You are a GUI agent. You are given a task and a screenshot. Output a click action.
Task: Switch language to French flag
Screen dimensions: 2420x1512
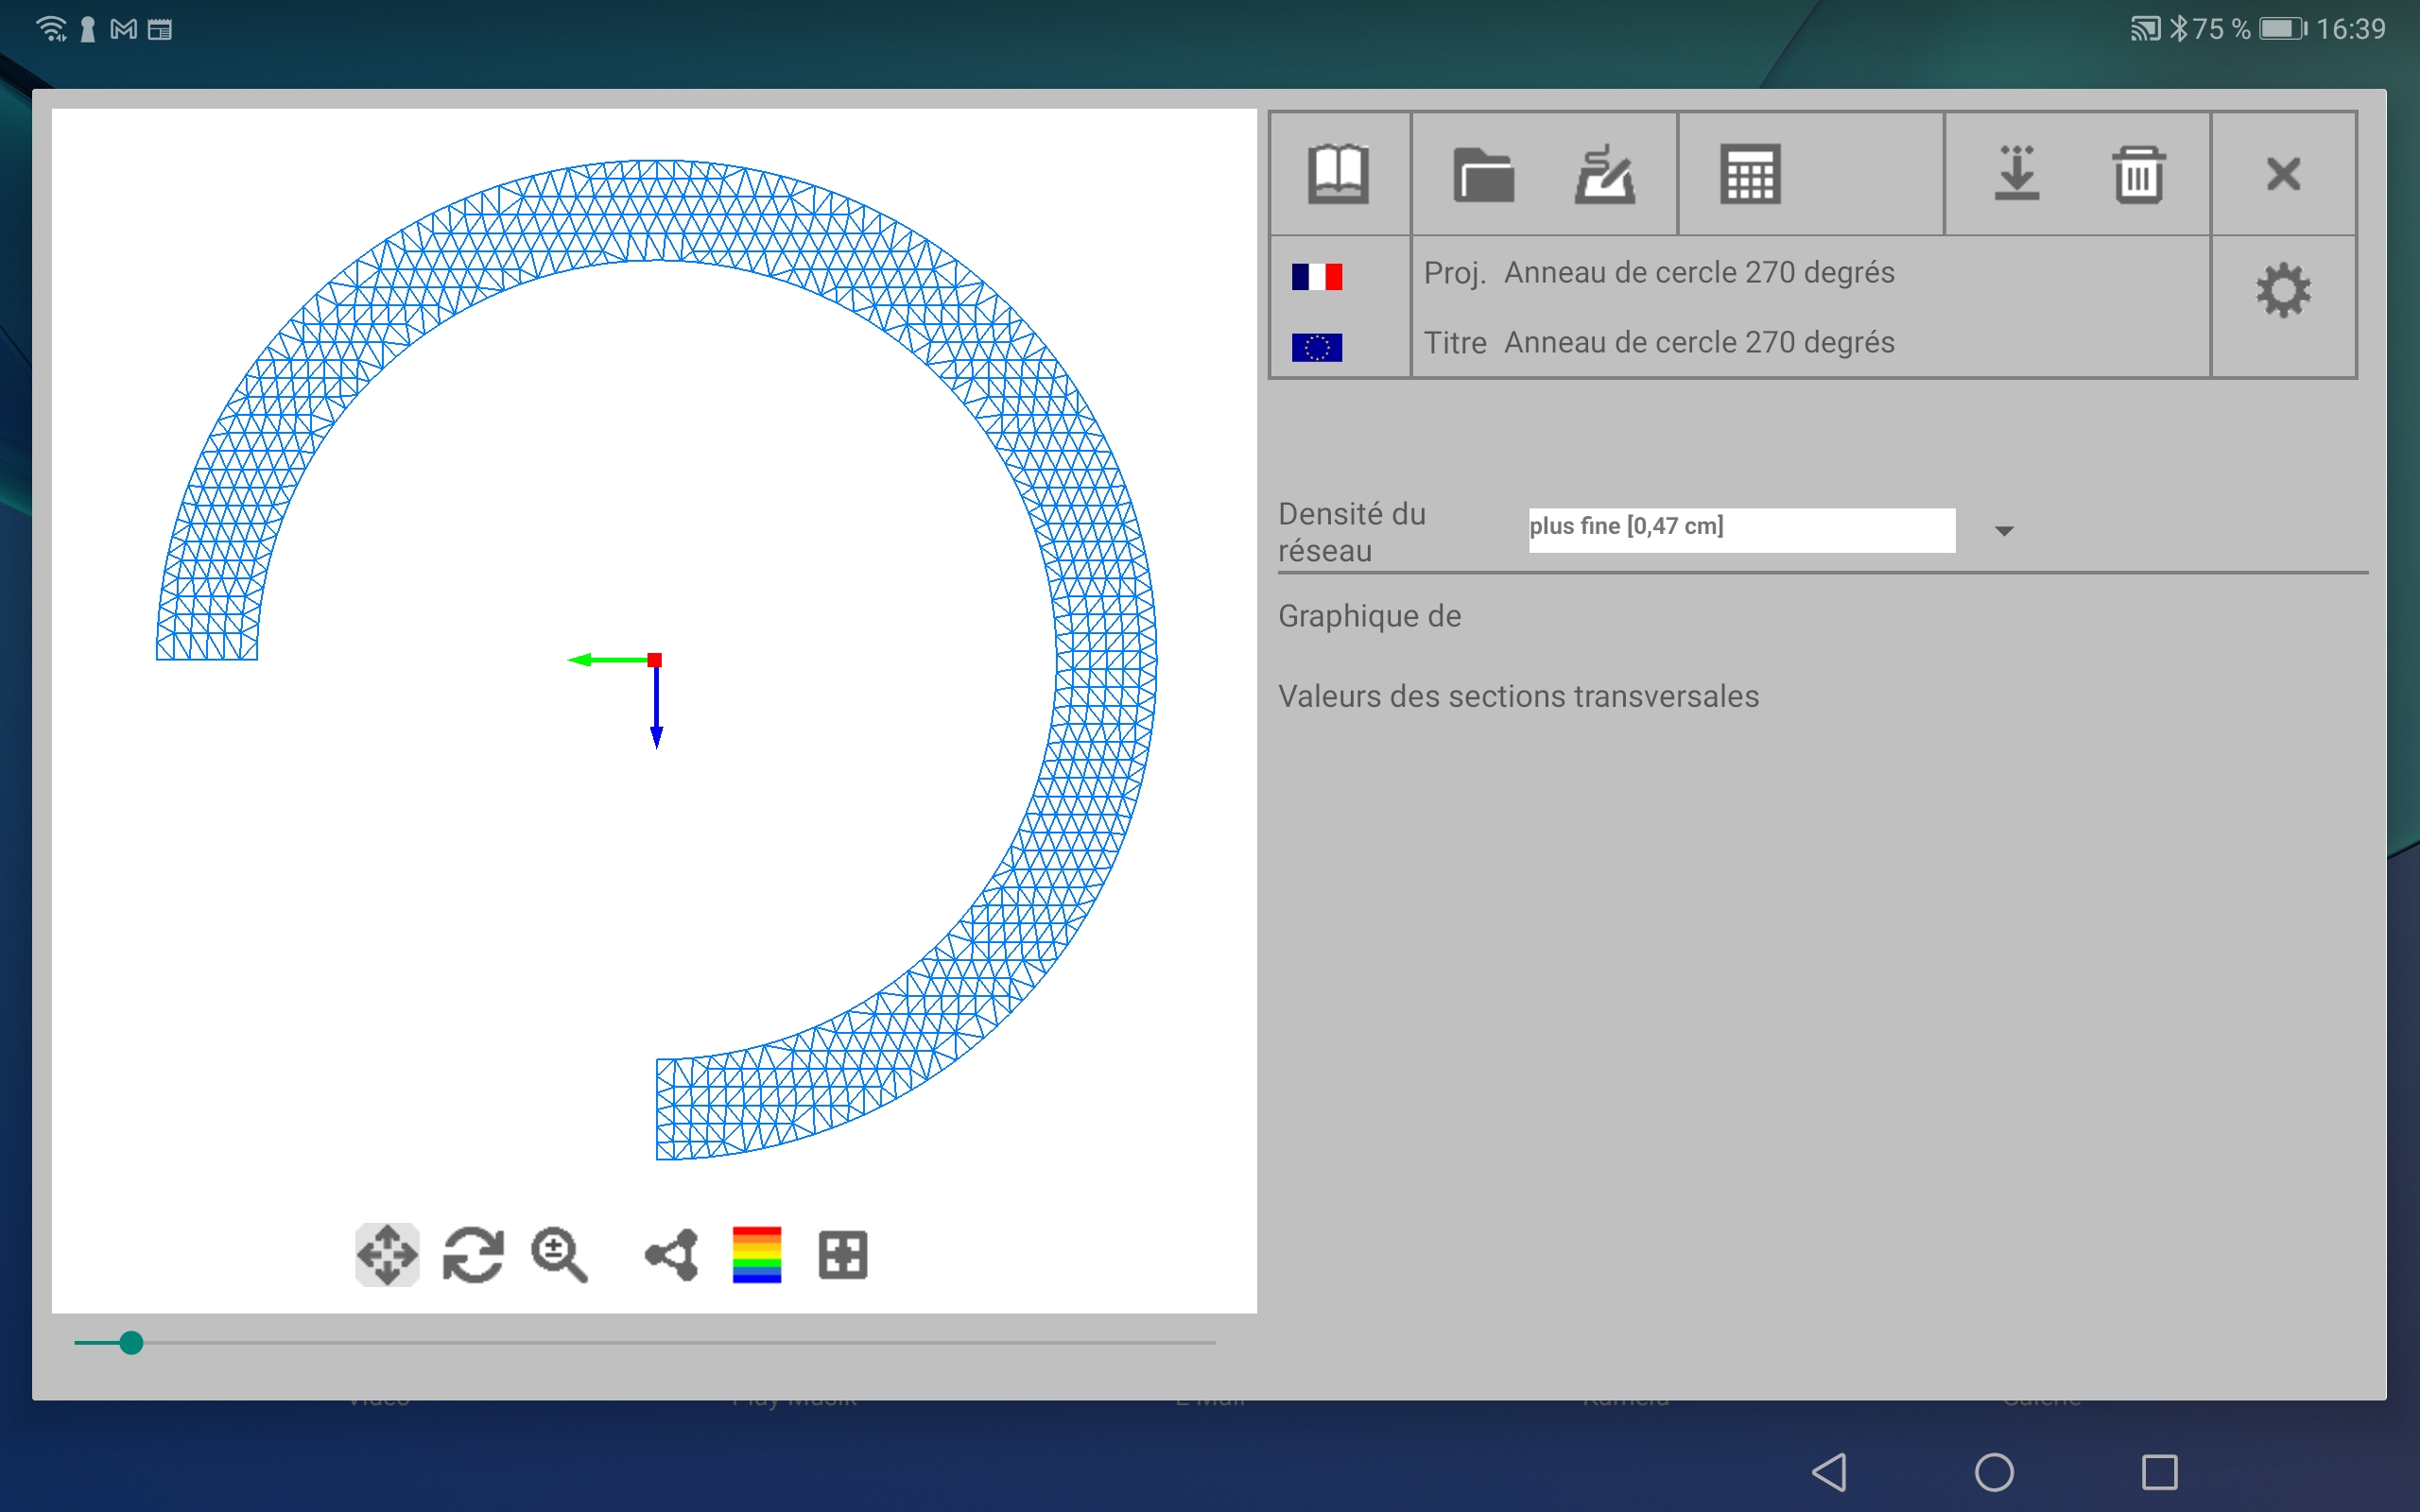[x=1316, y=276]
